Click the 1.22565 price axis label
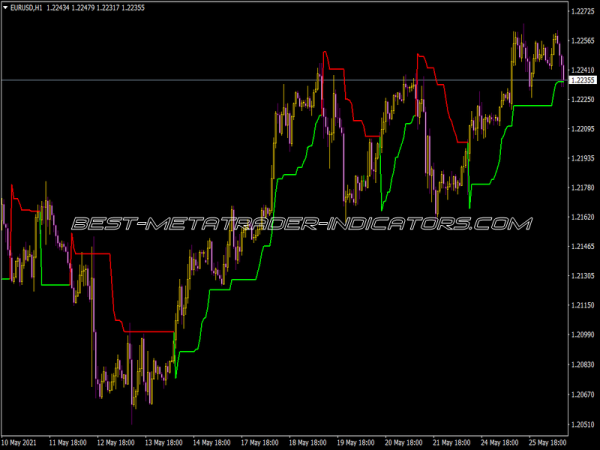600x450 pixels. pyautogui.click(x=581, y=41)
